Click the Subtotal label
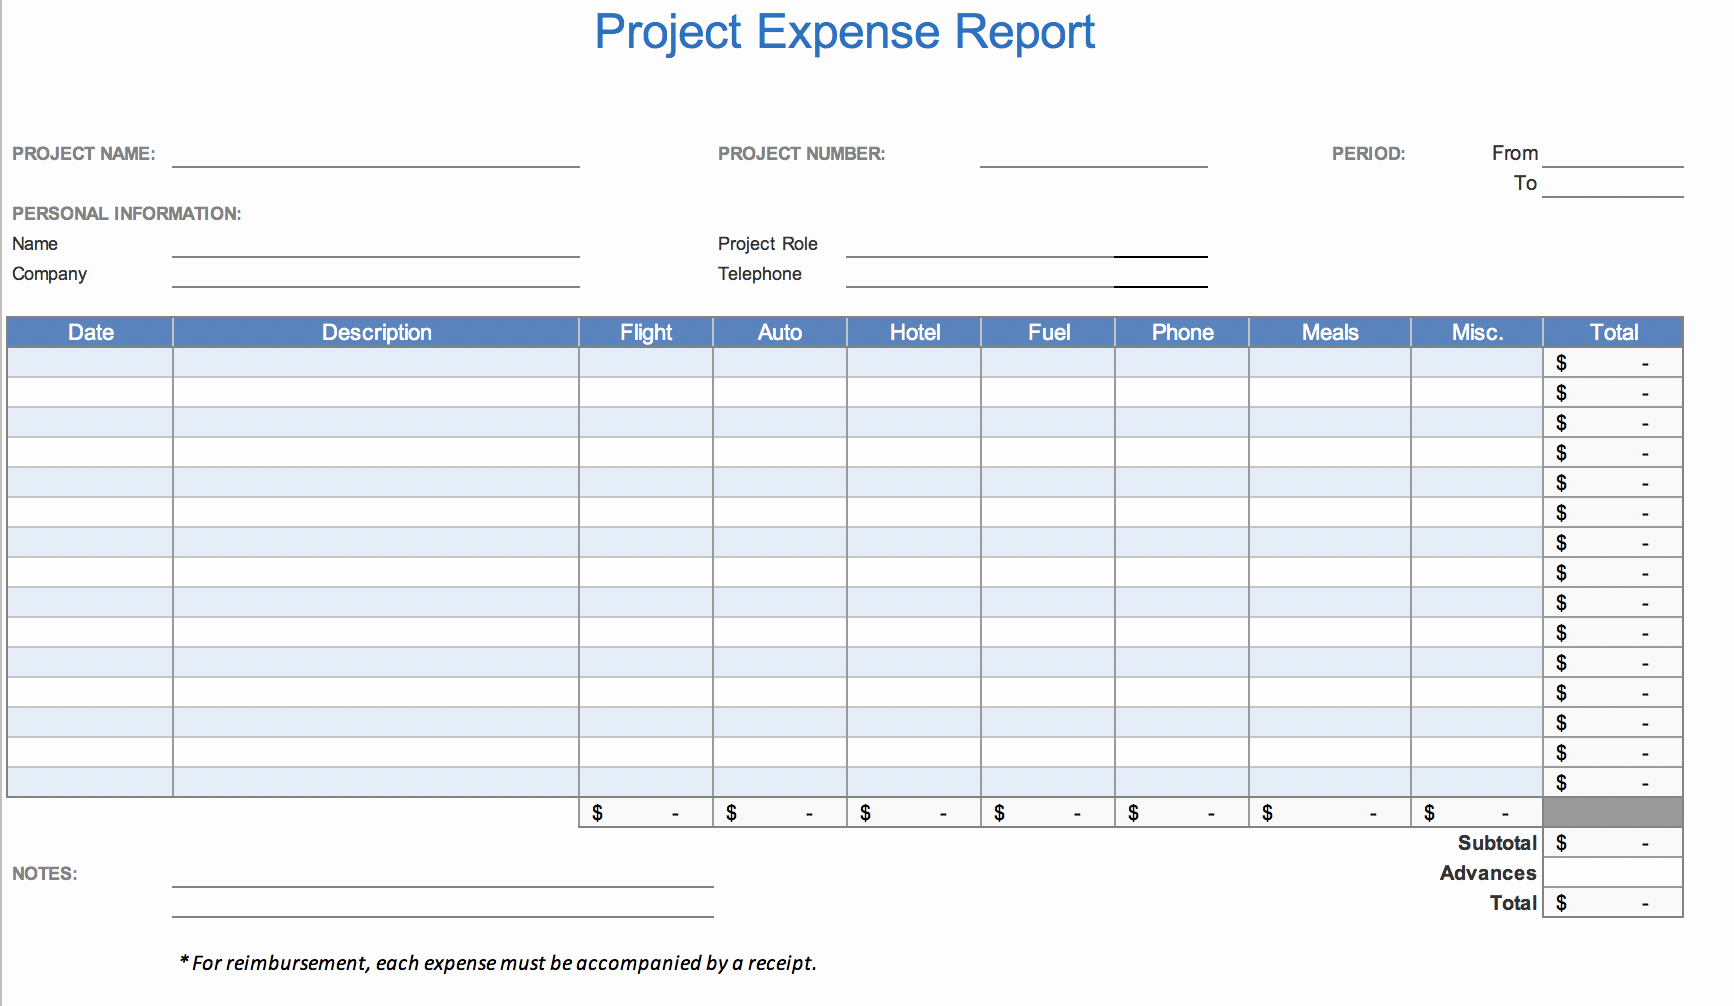Screen dimensions: 1734x1006 (x=1497, y=843)
